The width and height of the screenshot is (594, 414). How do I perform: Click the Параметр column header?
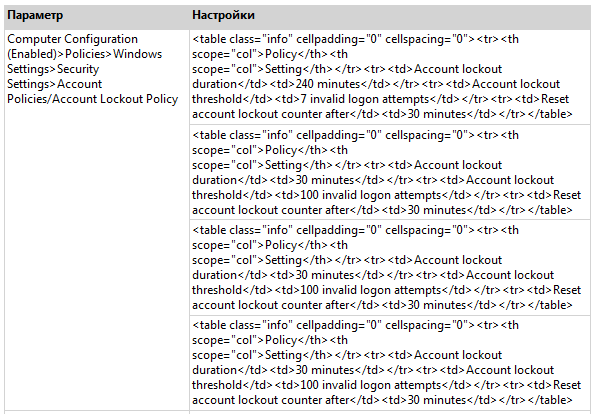(x=97, y=16)
